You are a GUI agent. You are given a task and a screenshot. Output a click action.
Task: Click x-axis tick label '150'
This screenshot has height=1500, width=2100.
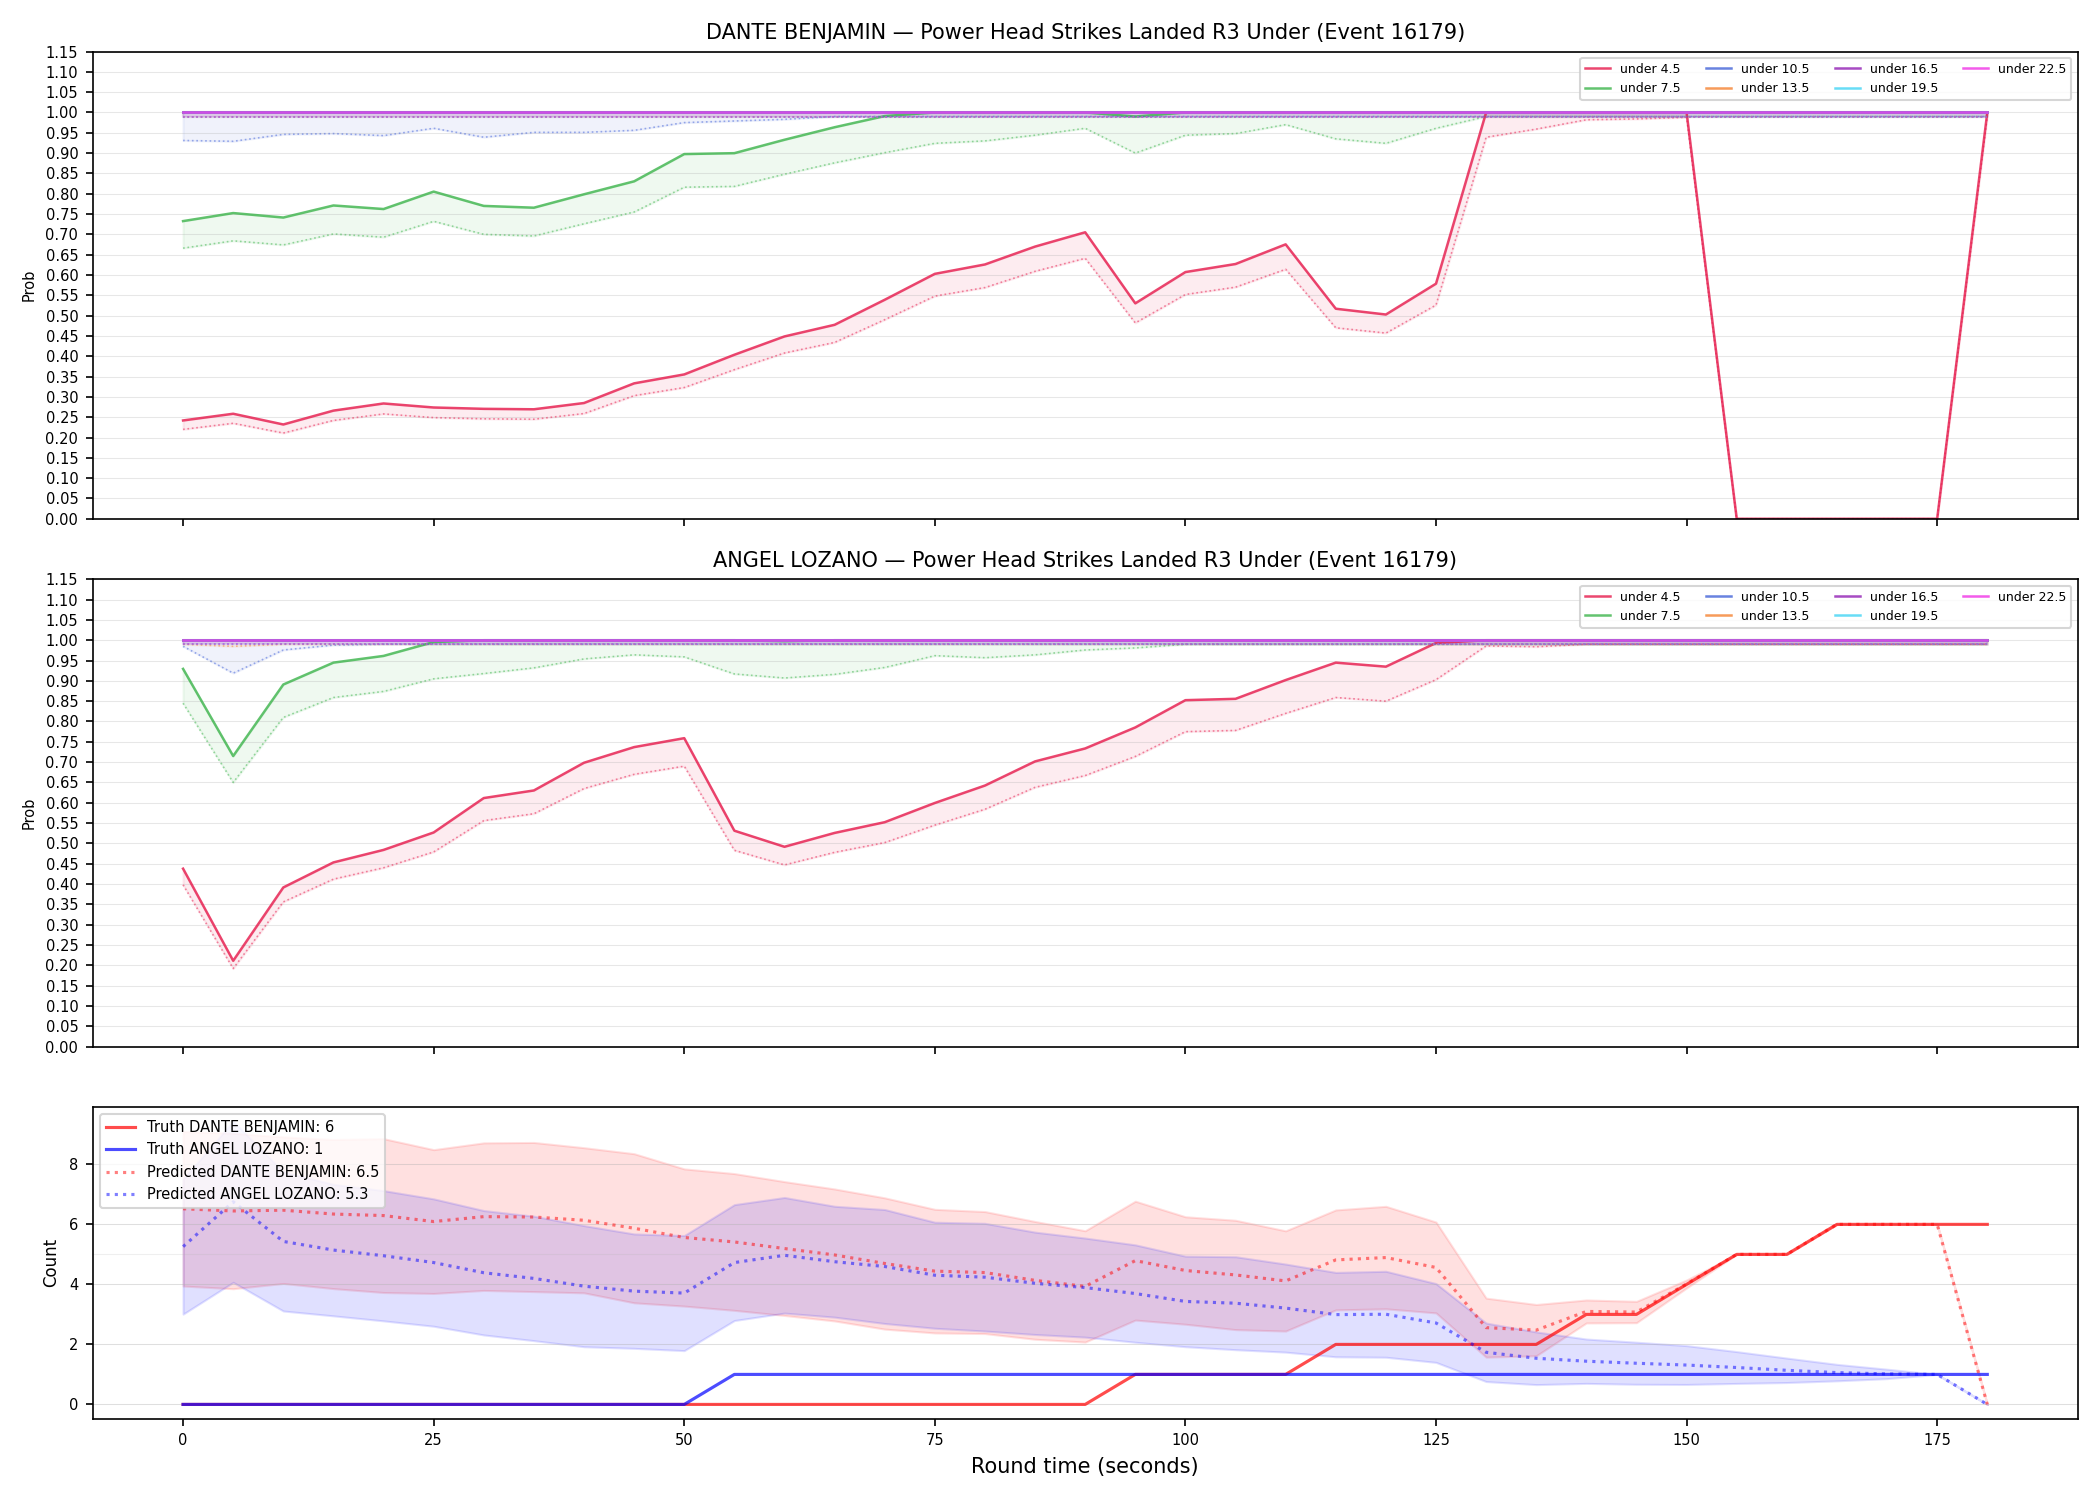pyautogui.click(x=1687, y=1440)
